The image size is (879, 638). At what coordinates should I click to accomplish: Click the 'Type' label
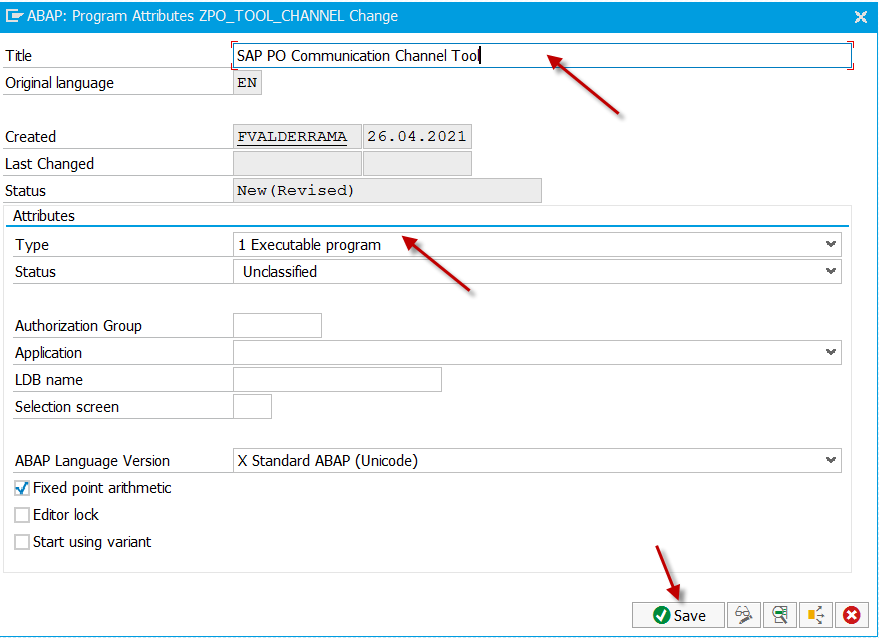click(32, 245)
